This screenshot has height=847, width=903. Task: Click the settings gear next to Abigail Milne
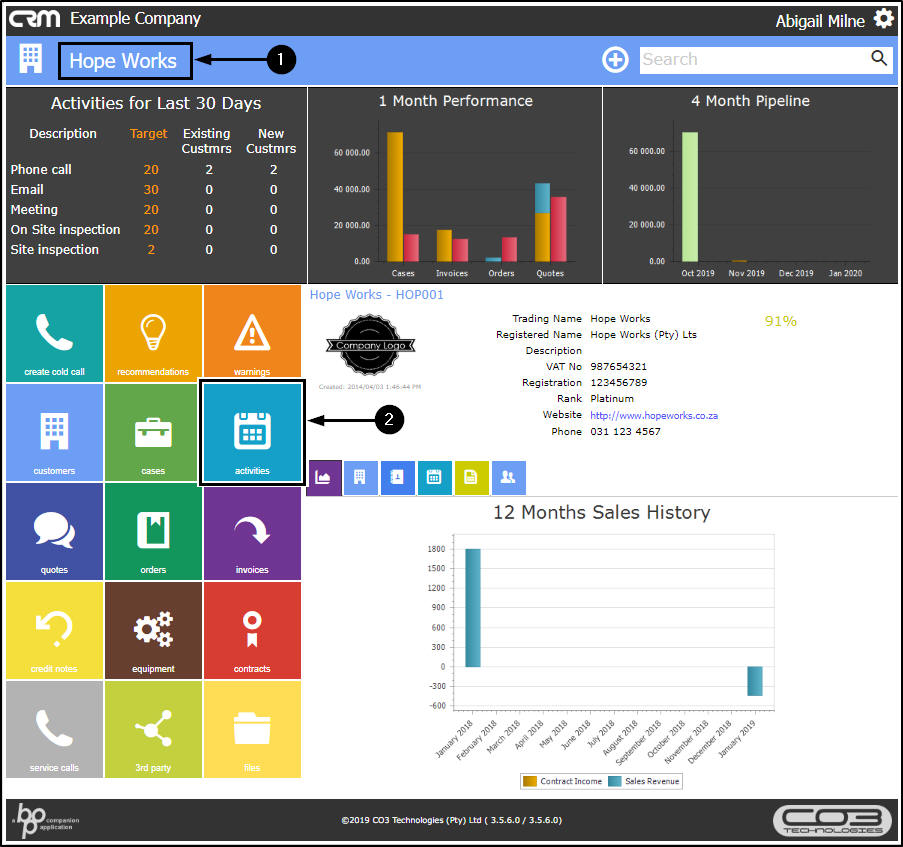pos(884,18)
